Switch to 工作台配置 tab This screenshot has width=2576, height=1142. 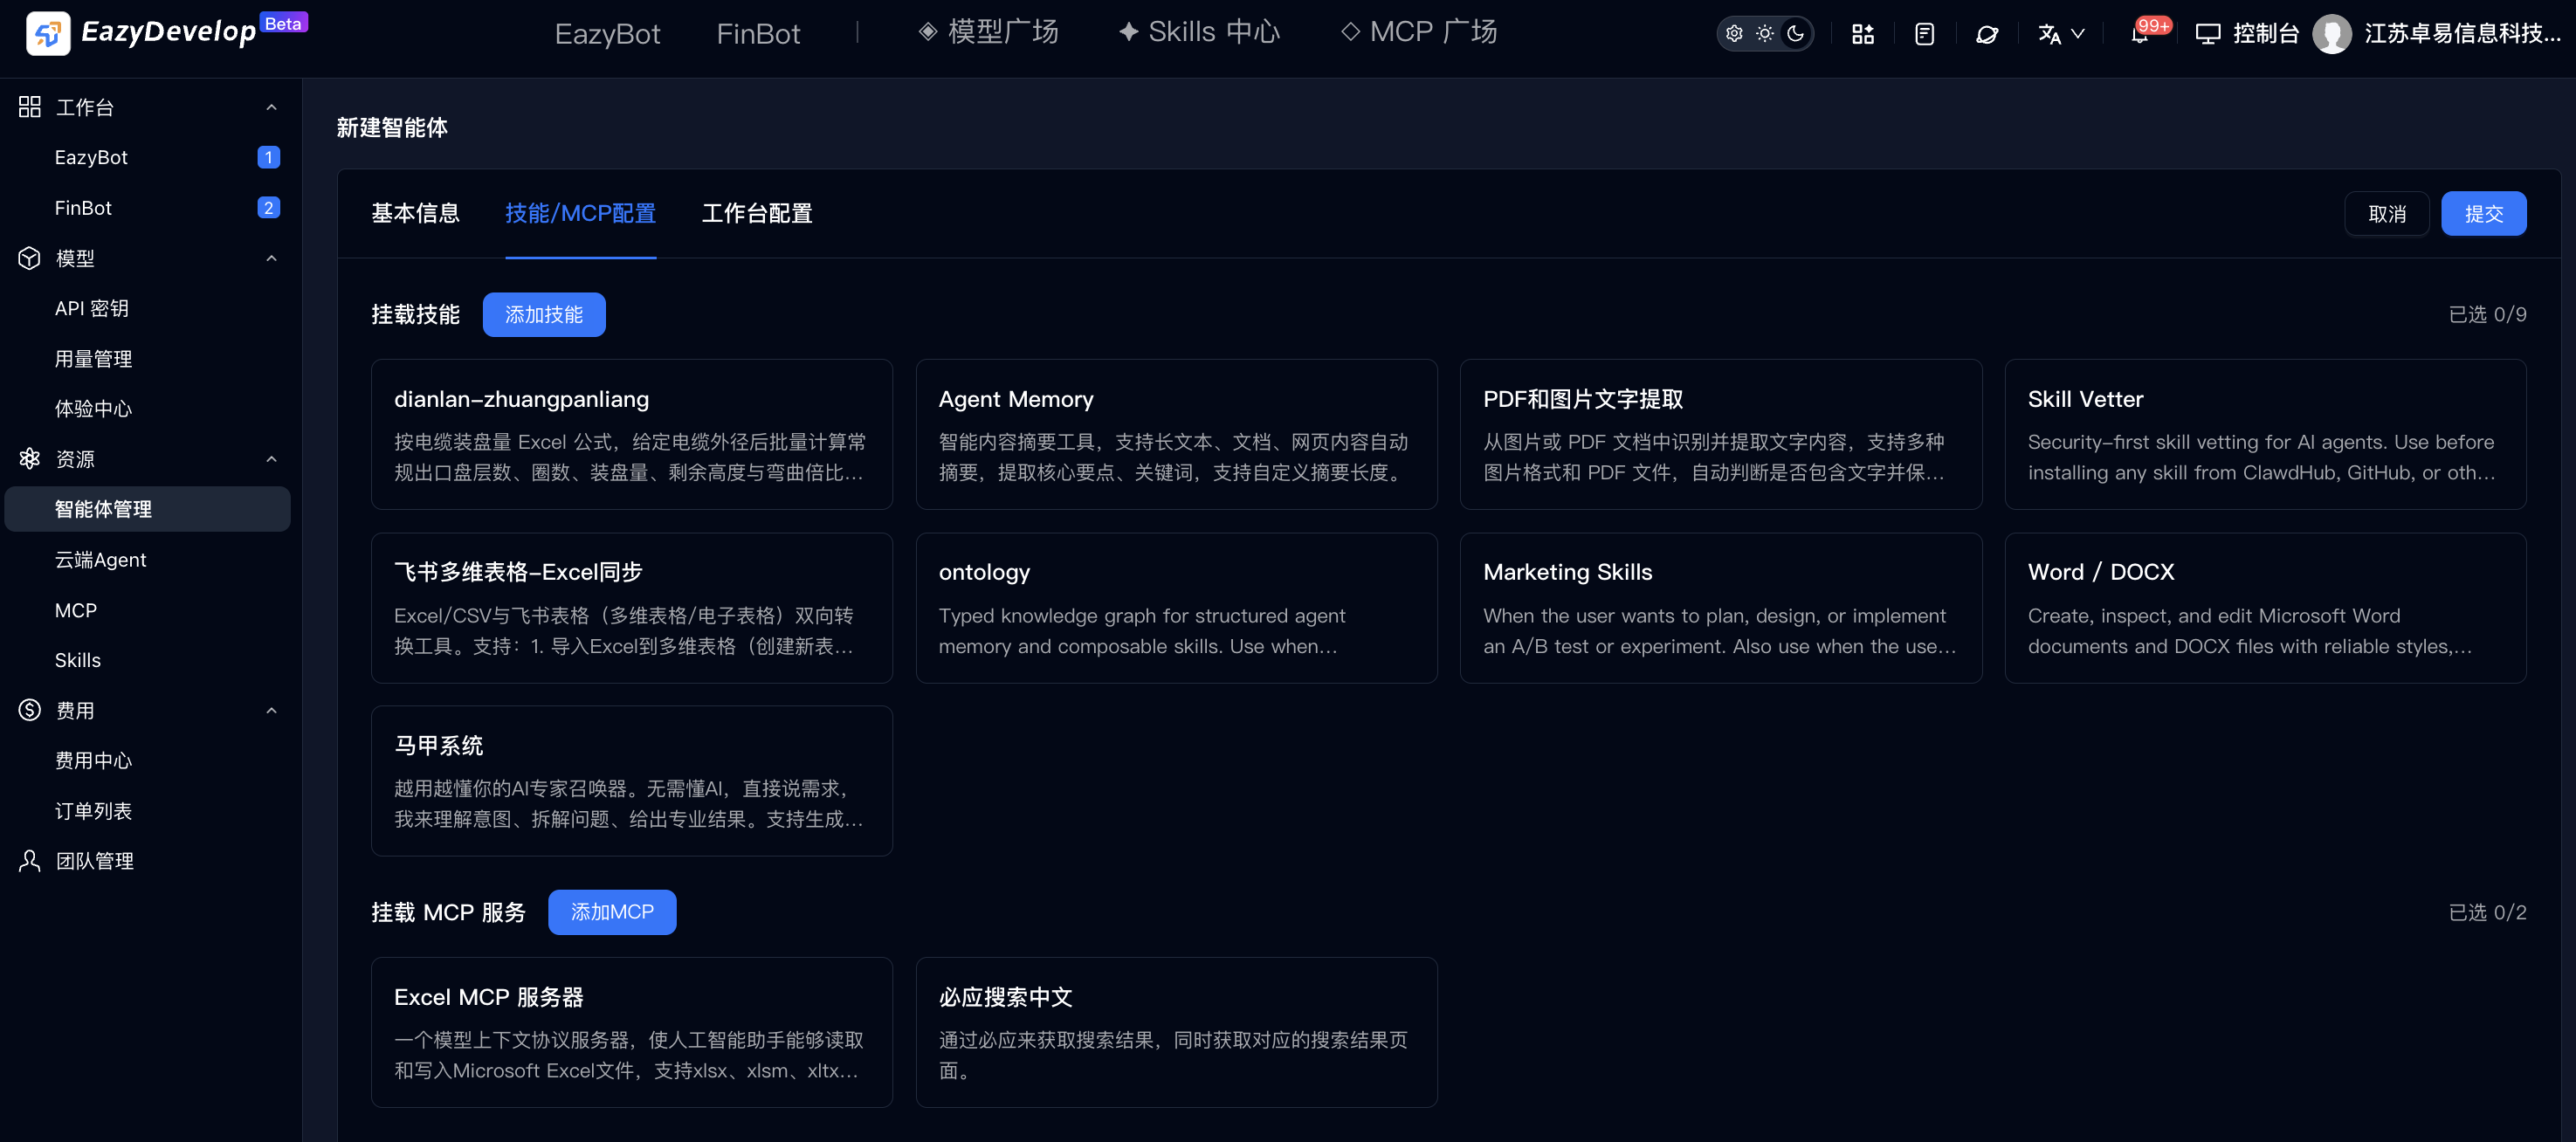click(x=757, y=213)
